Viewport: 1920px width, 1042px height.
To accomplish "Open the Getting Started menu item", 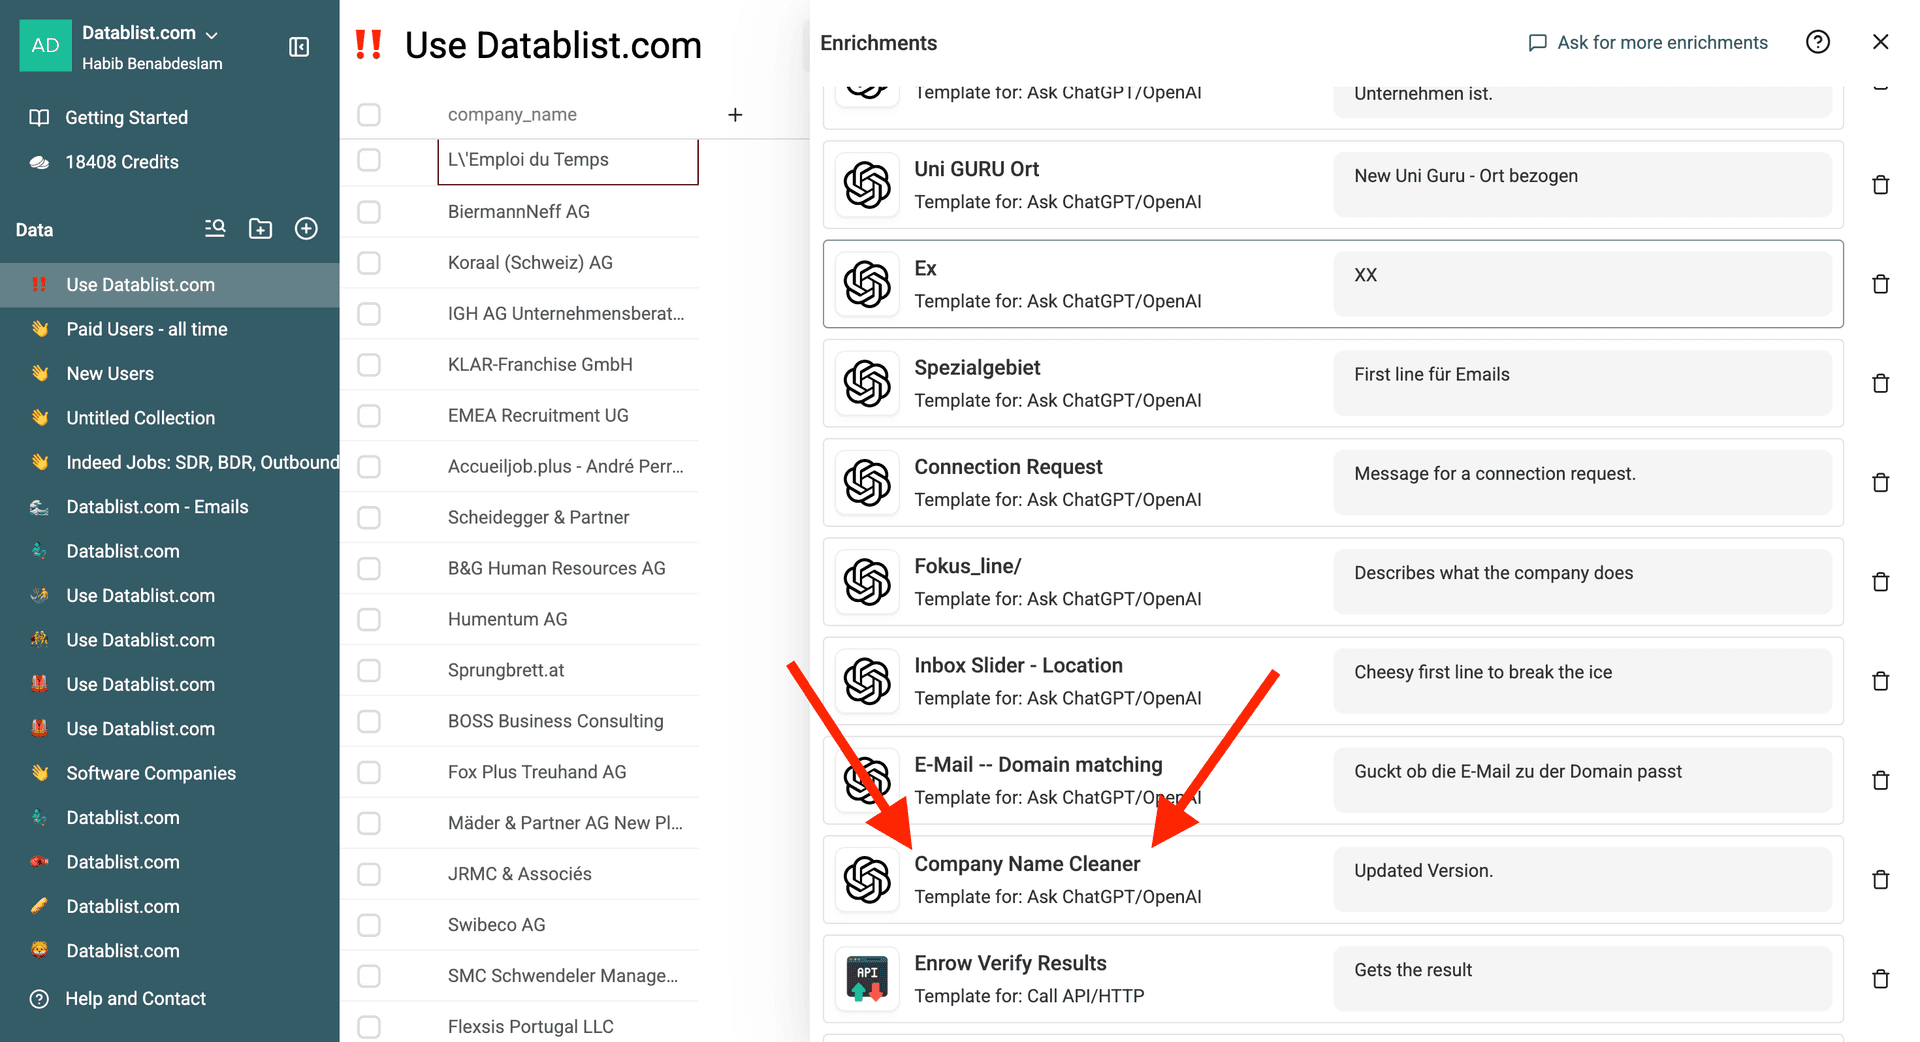I will [x=126, y=118].
